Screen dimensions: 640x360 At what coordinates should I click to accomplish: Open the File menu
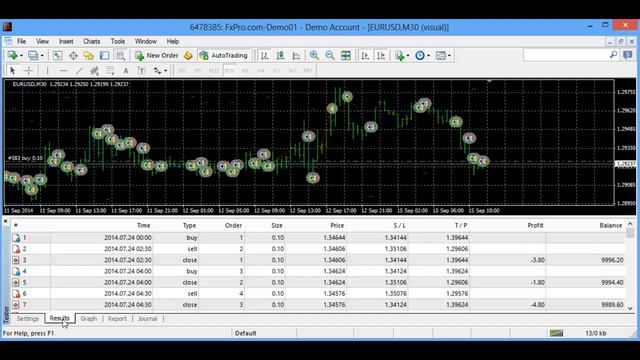tap(21, 41)
